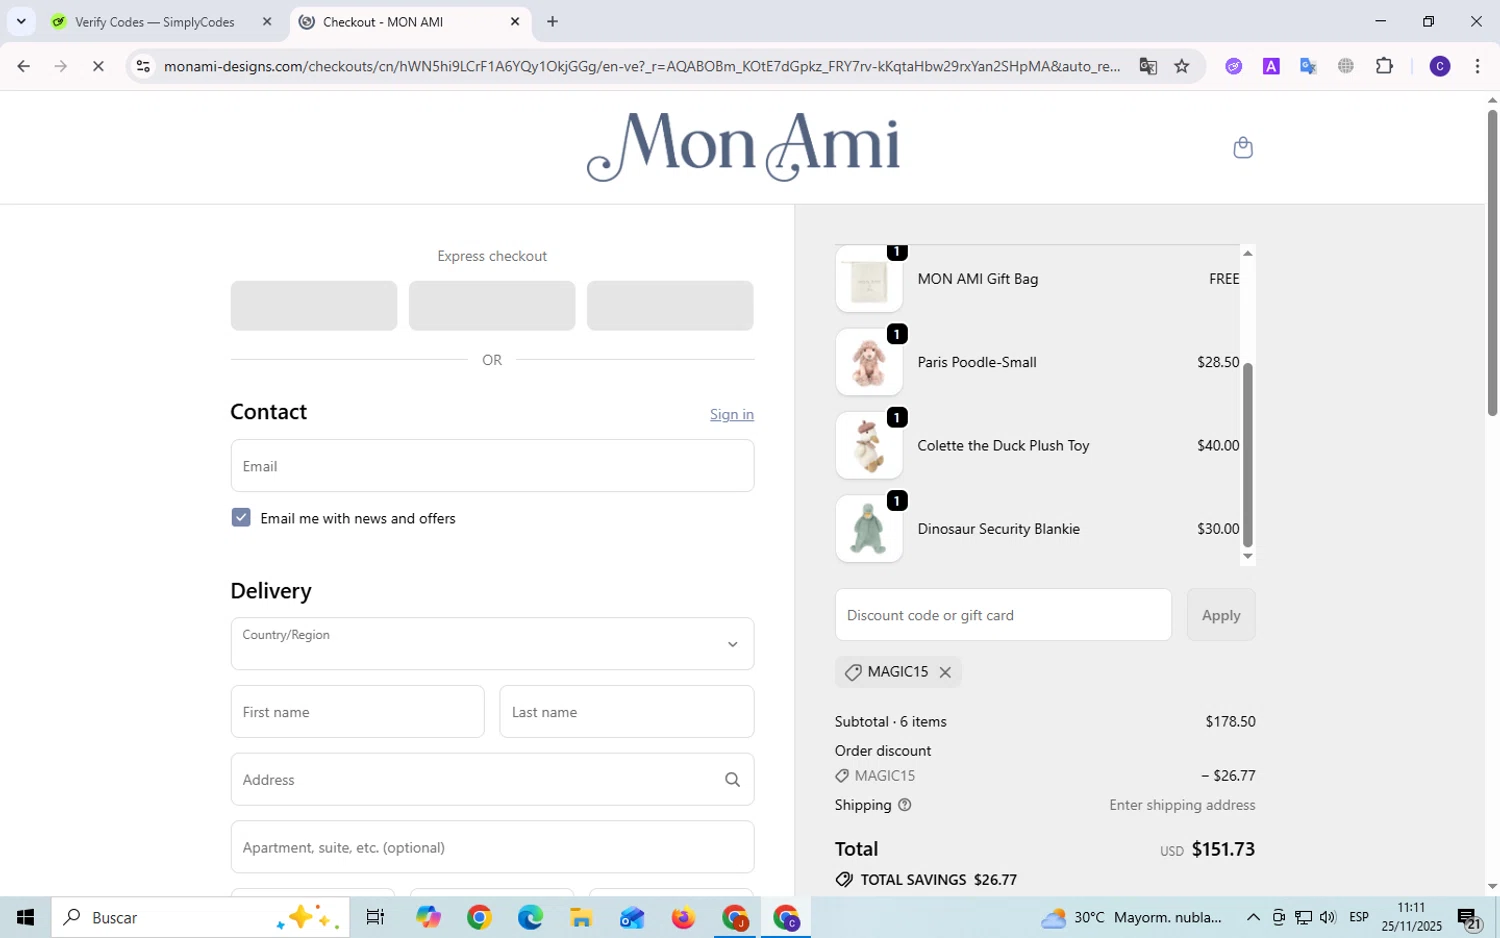Stop loading the page
1500x938 pixels.
pos(98,66)
